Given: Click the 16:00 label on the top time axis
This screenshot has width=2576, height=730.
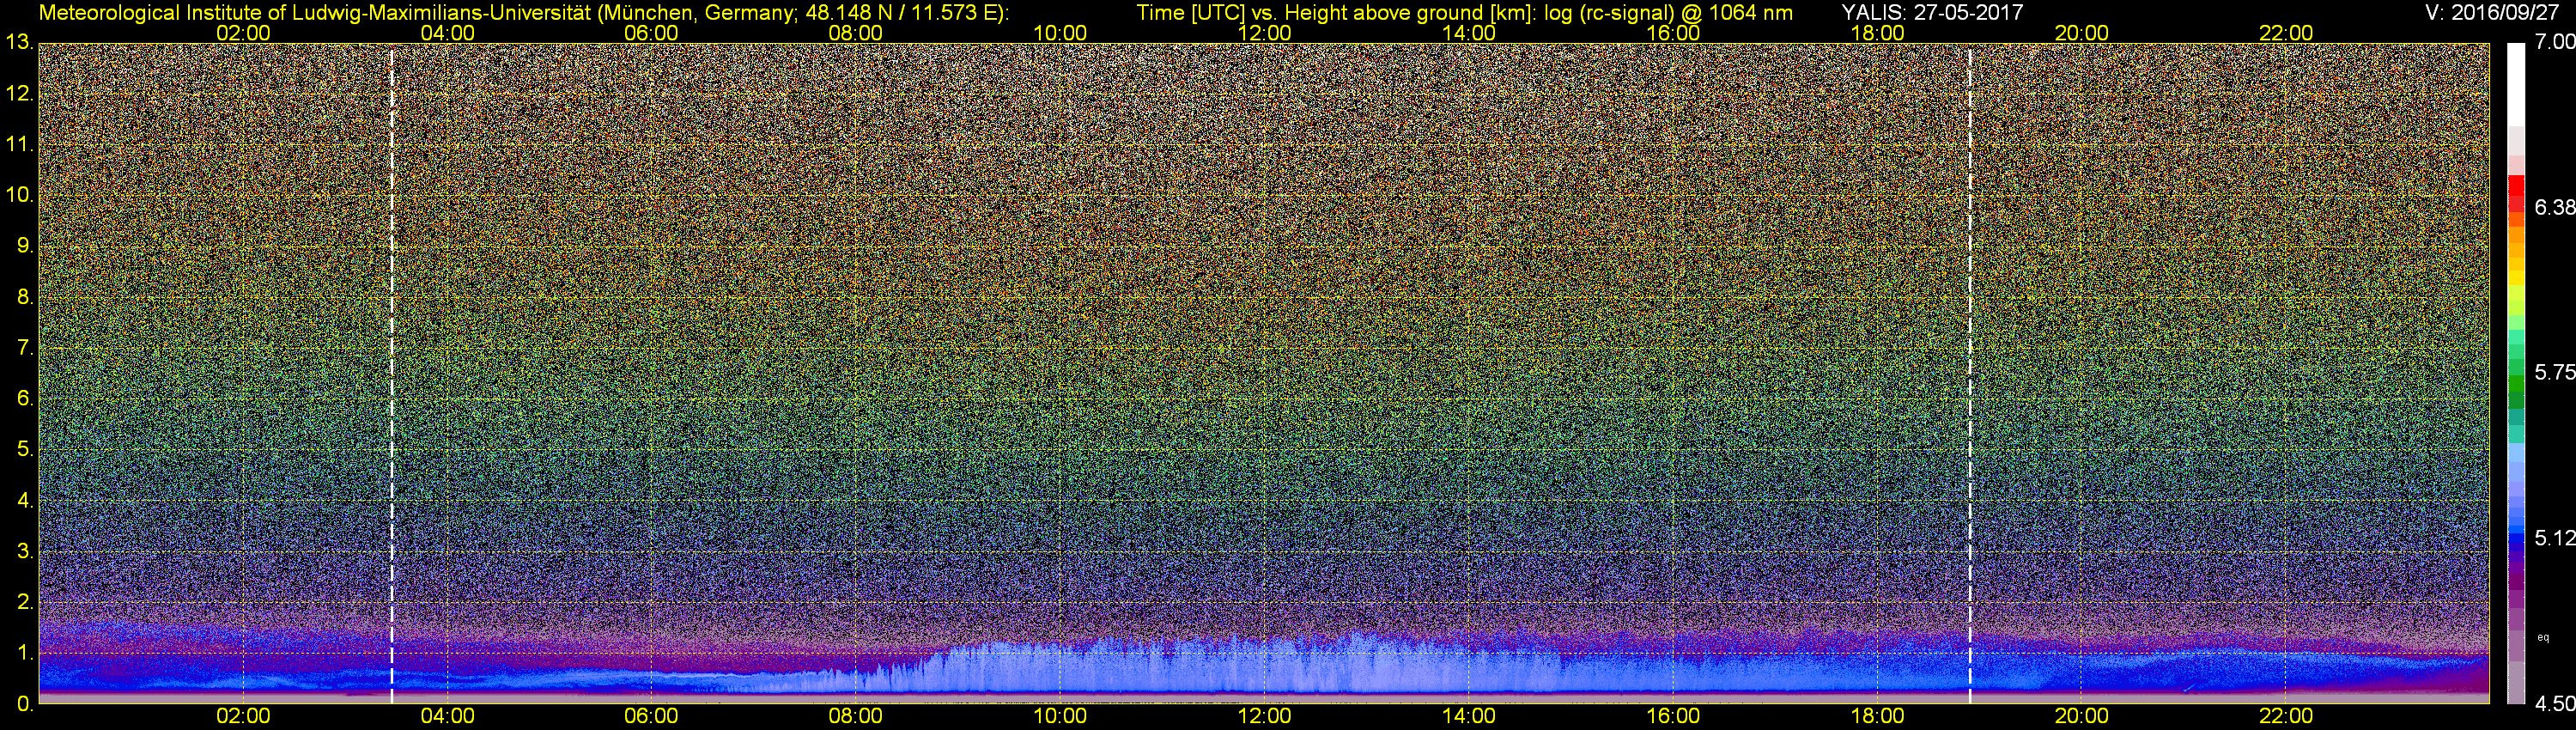Looking at the screenshot, I should 1673,32.
